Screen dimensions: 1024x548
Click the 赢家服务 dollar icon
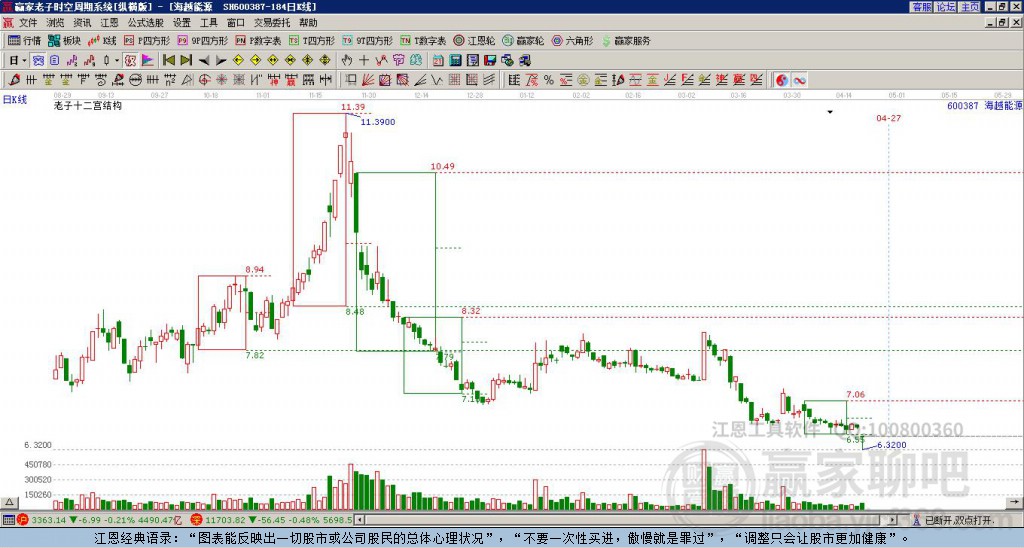click(610, 41)
